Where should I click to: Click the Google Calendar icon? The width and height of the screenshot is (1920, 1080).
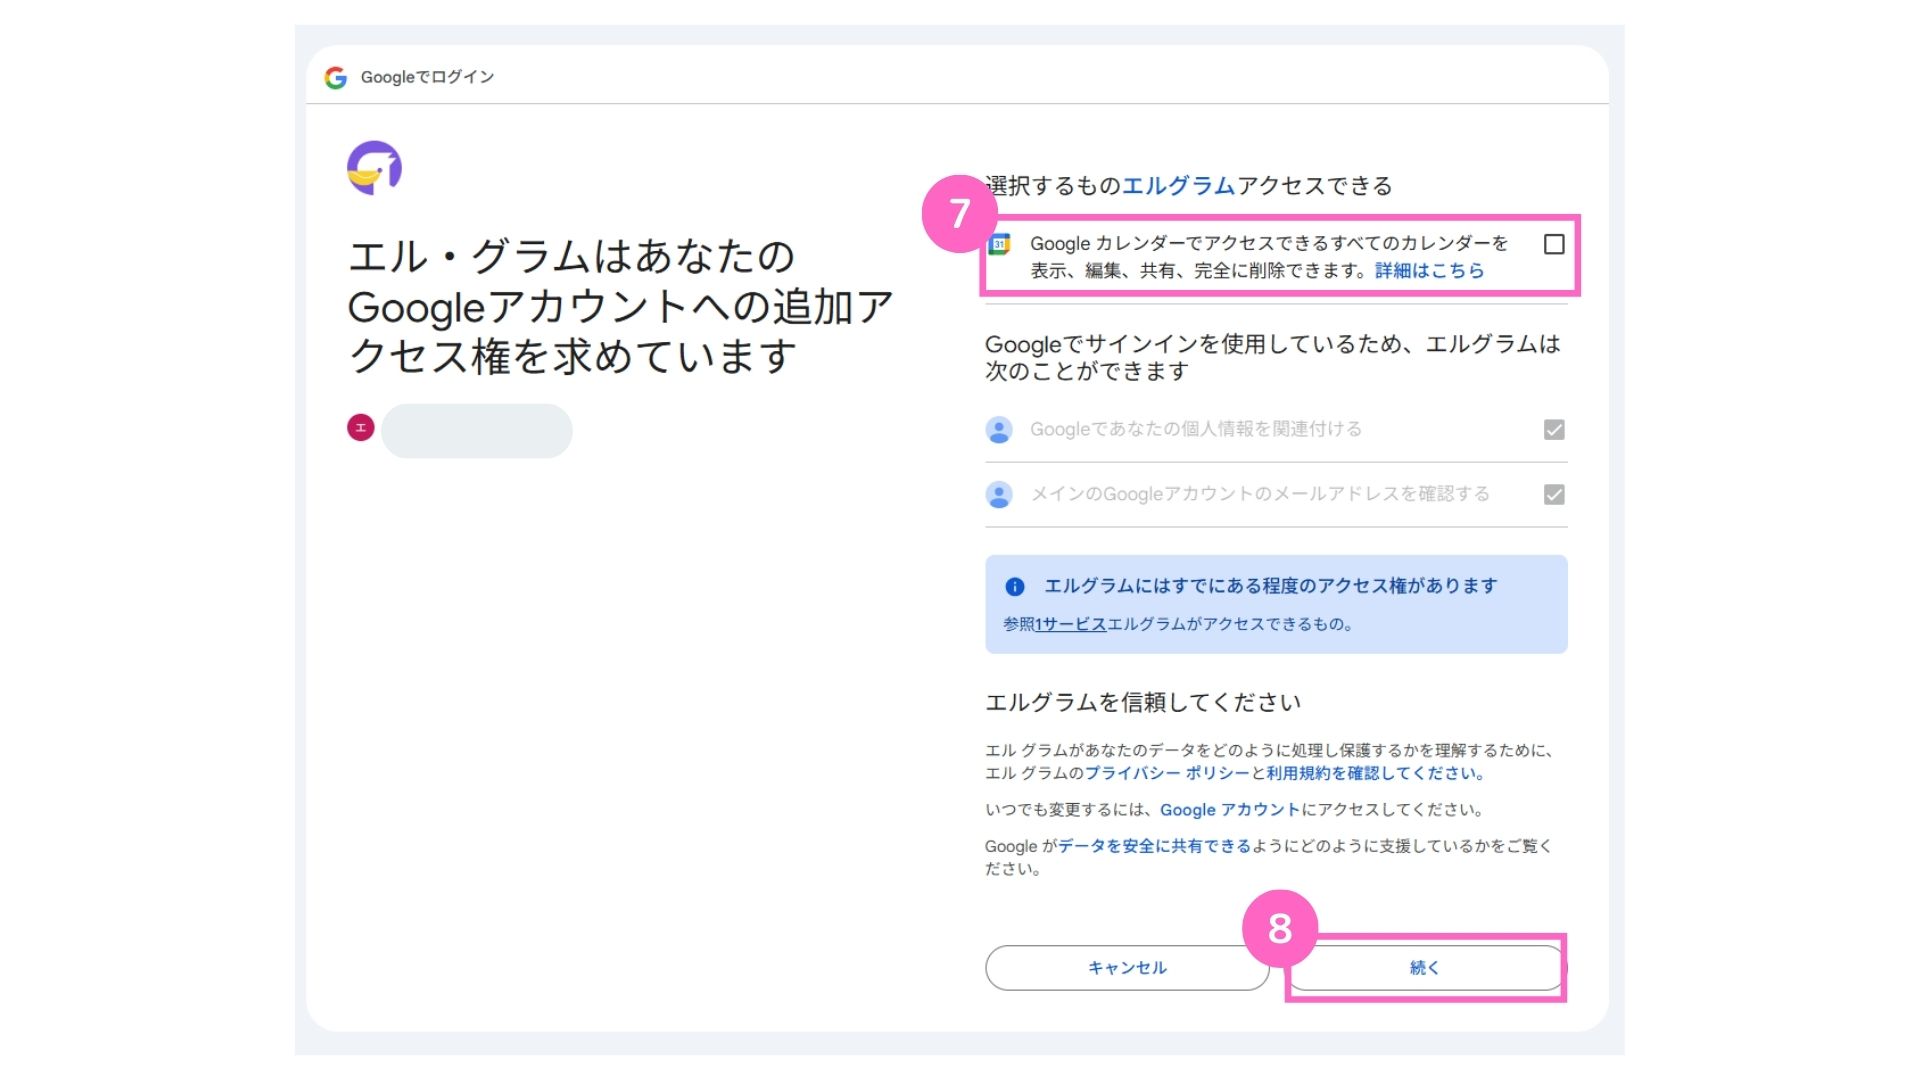click(999, 244)
